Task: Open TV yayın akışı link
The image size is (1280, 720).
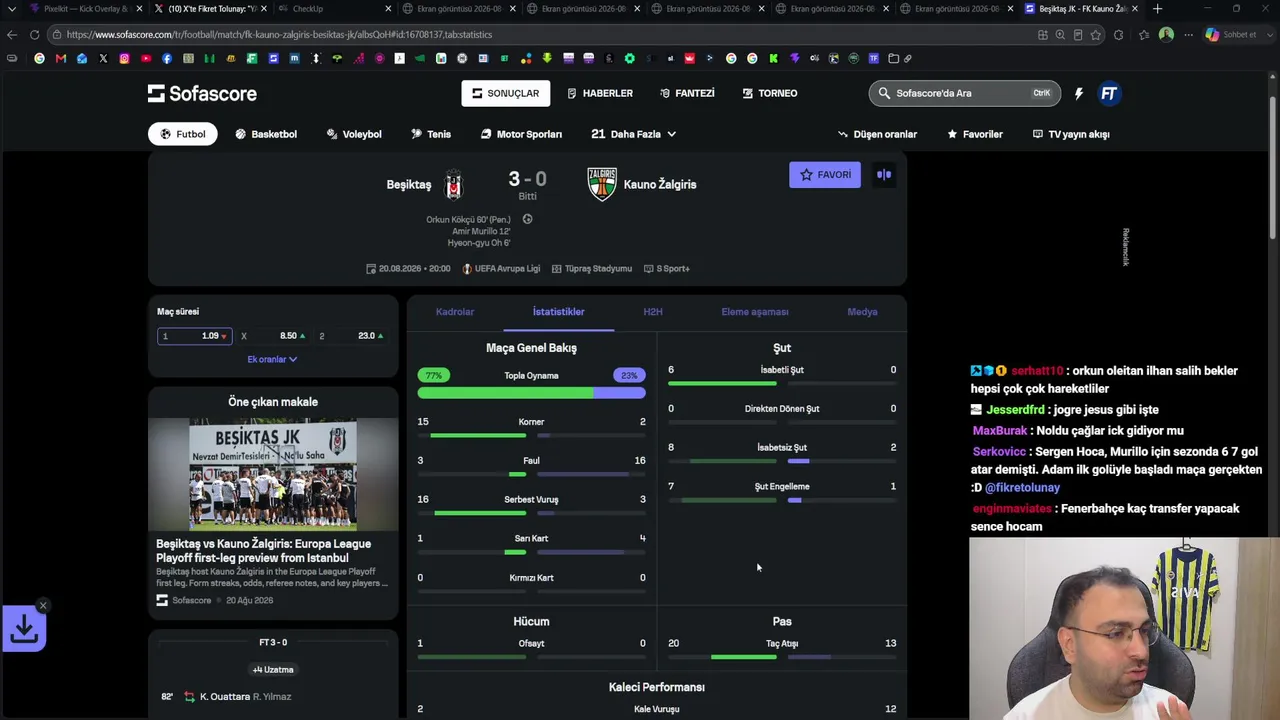Action: tap(1071, 134)
